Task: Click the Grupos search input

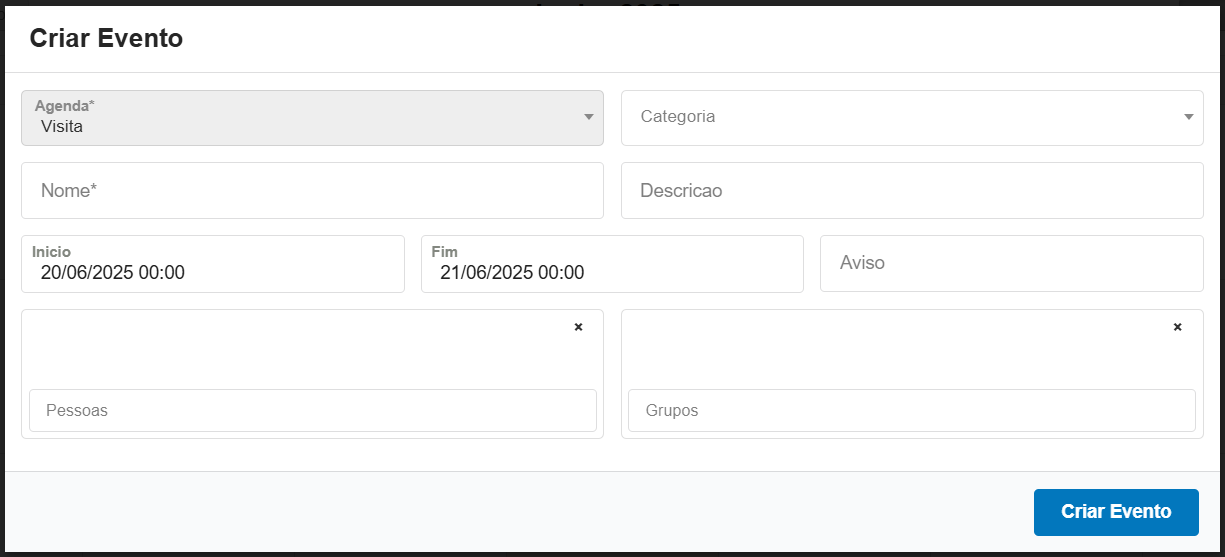Action: (911, 410)
